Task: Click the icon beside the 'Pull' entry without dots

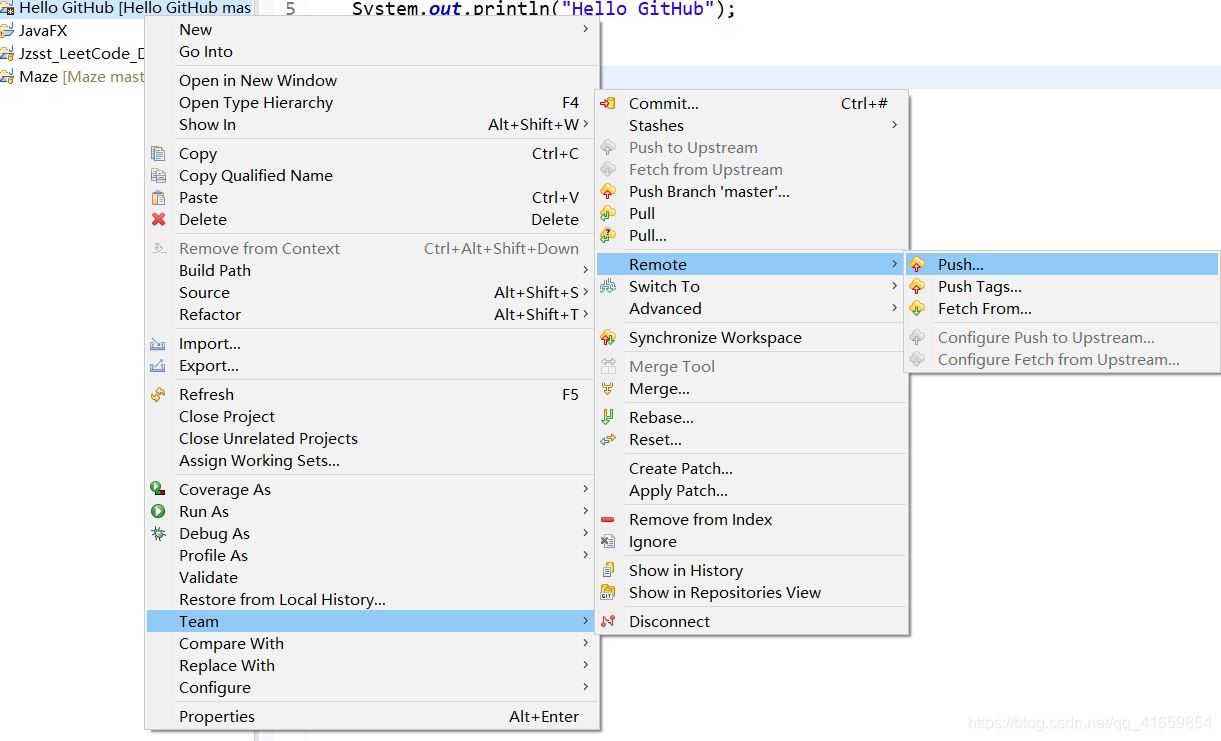Action: point(607,213)
